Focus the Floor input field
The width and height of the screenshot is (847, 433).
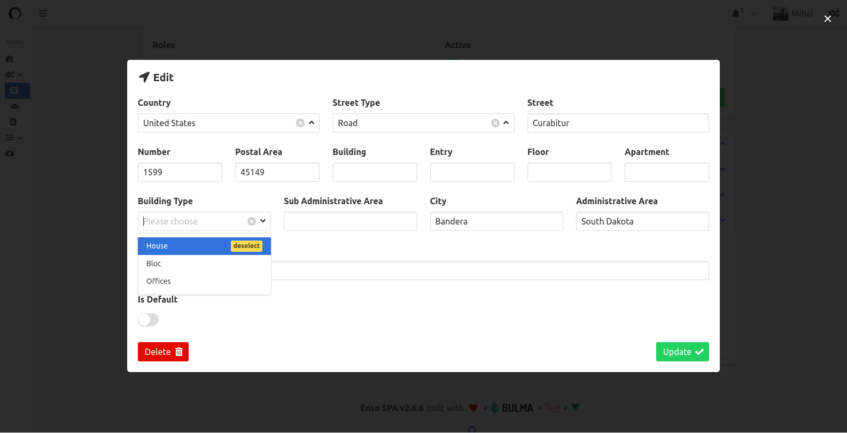(569, 172)
